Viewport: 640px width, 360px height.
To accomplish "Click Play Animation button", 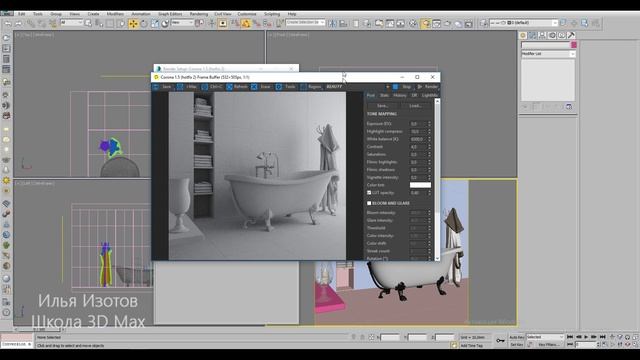I will coord(586,337).
